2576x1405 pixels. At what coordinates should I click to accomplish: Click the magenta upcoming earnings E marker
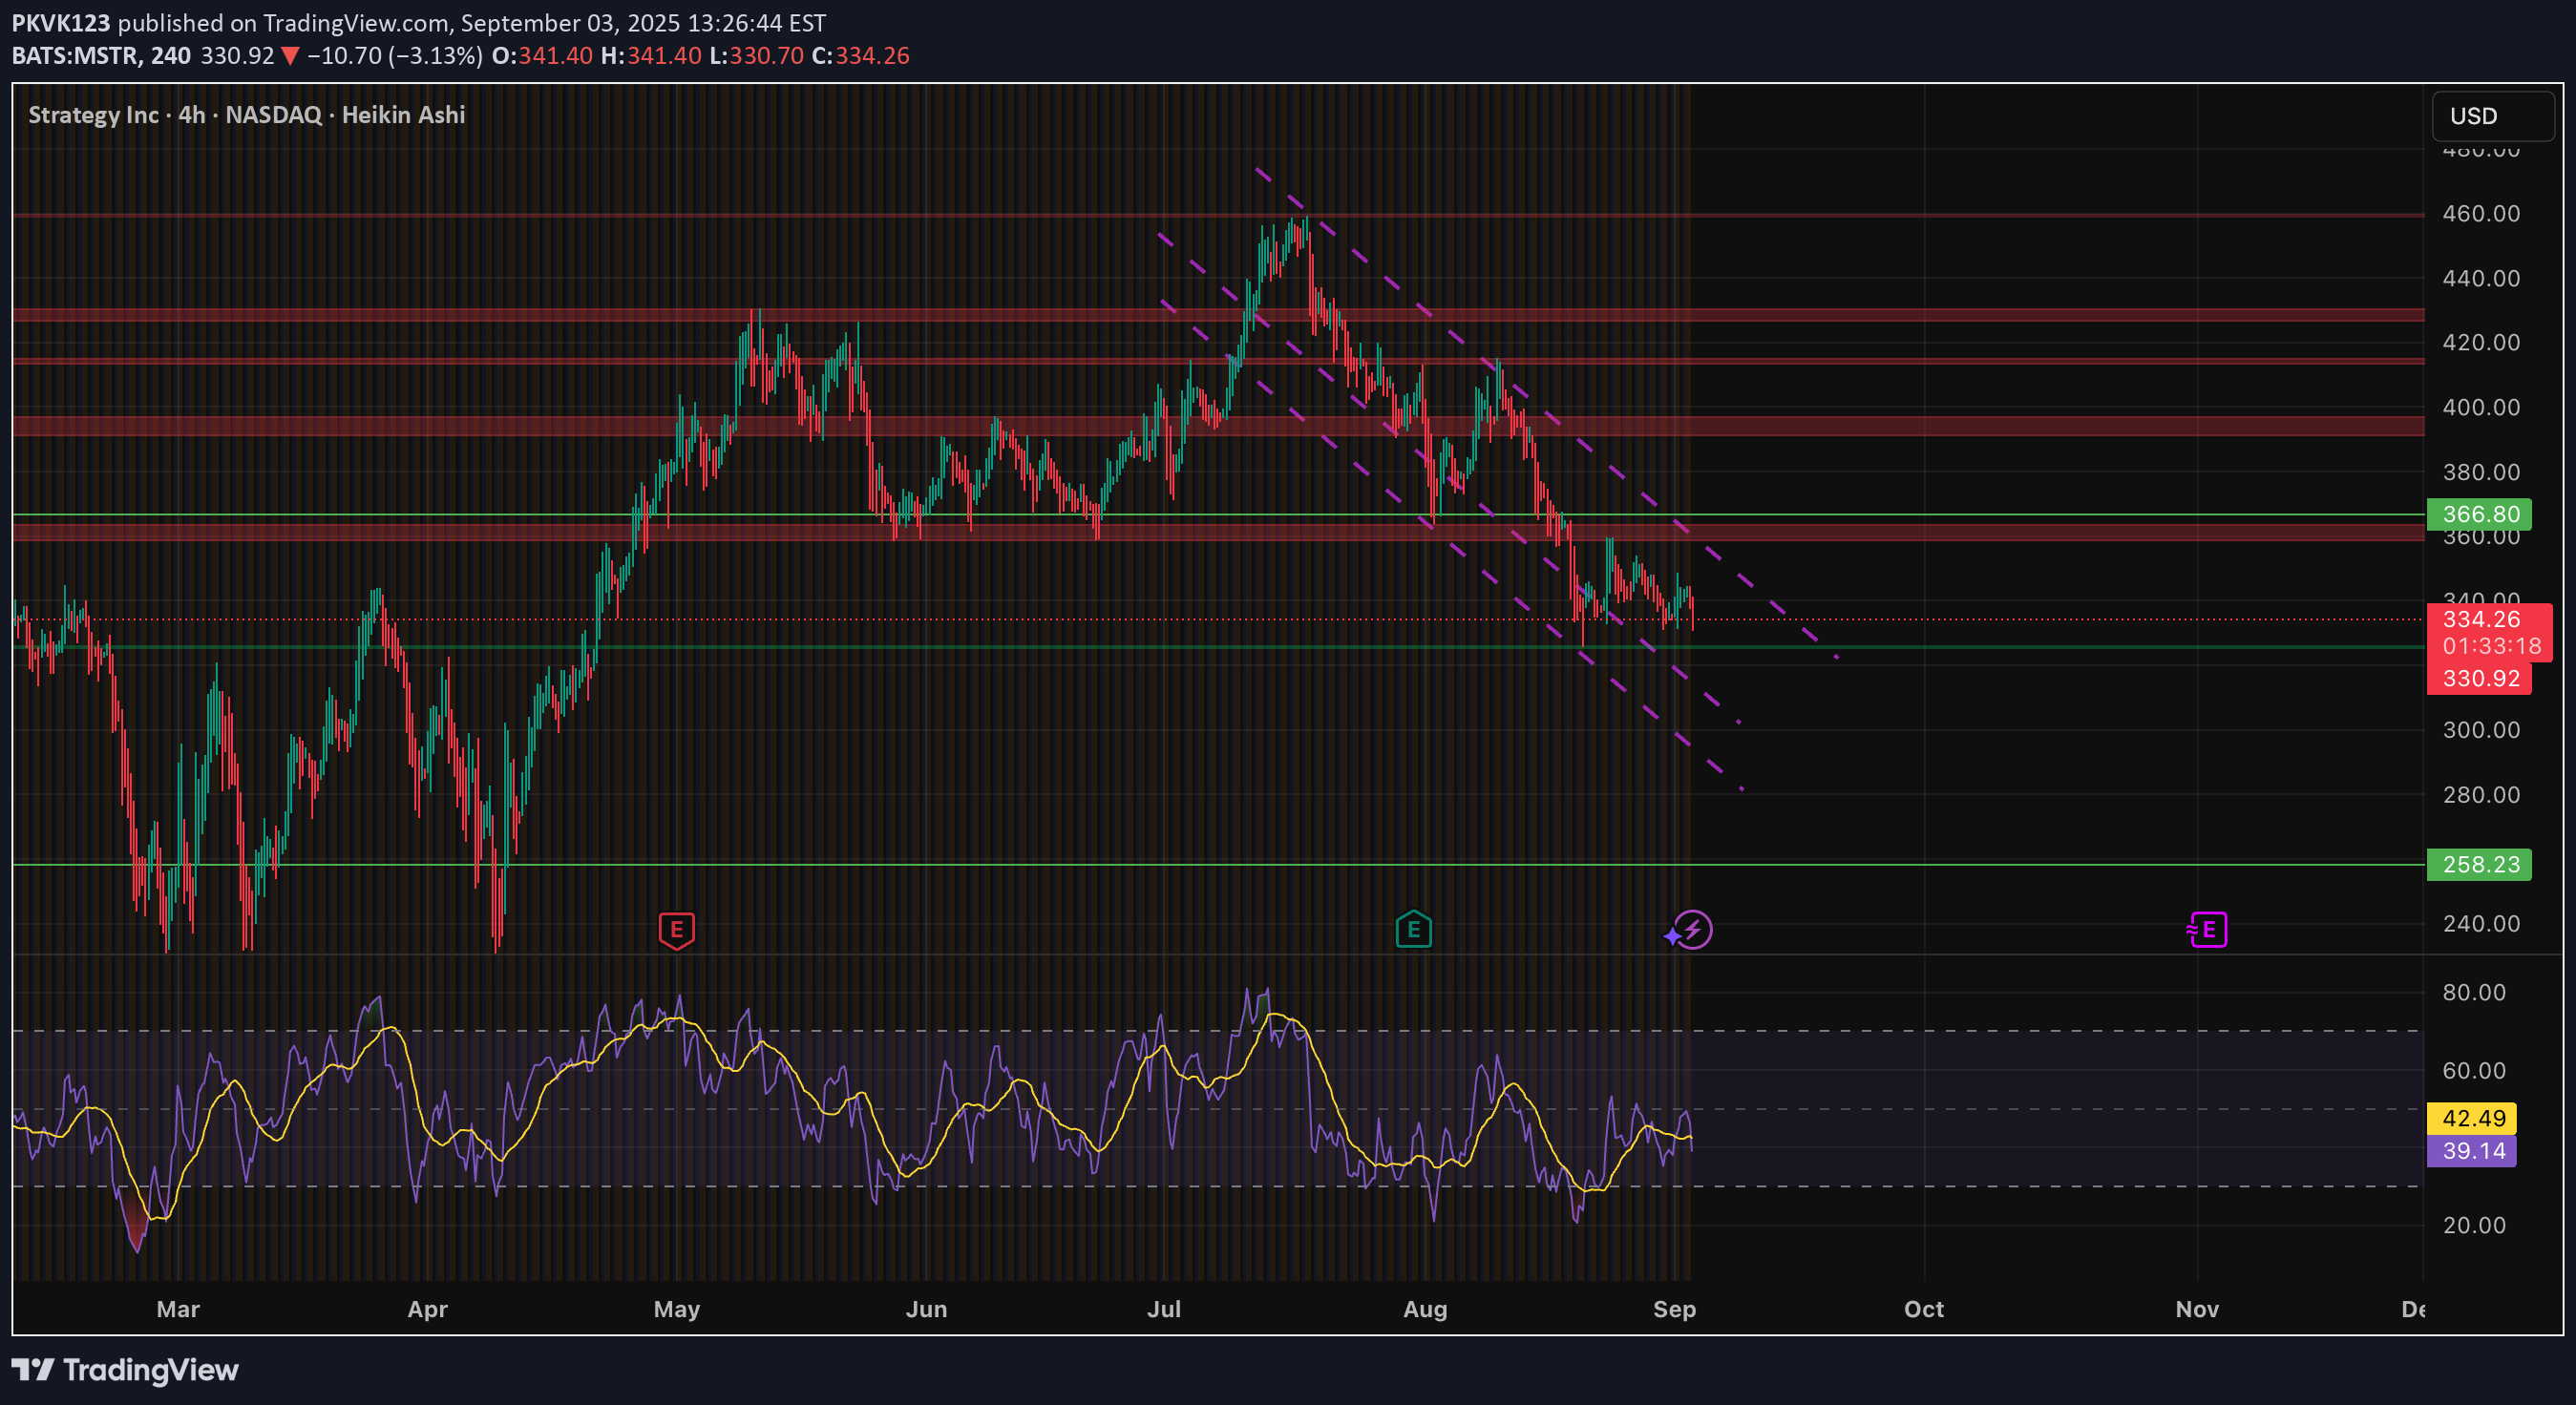coord(2208,930)
